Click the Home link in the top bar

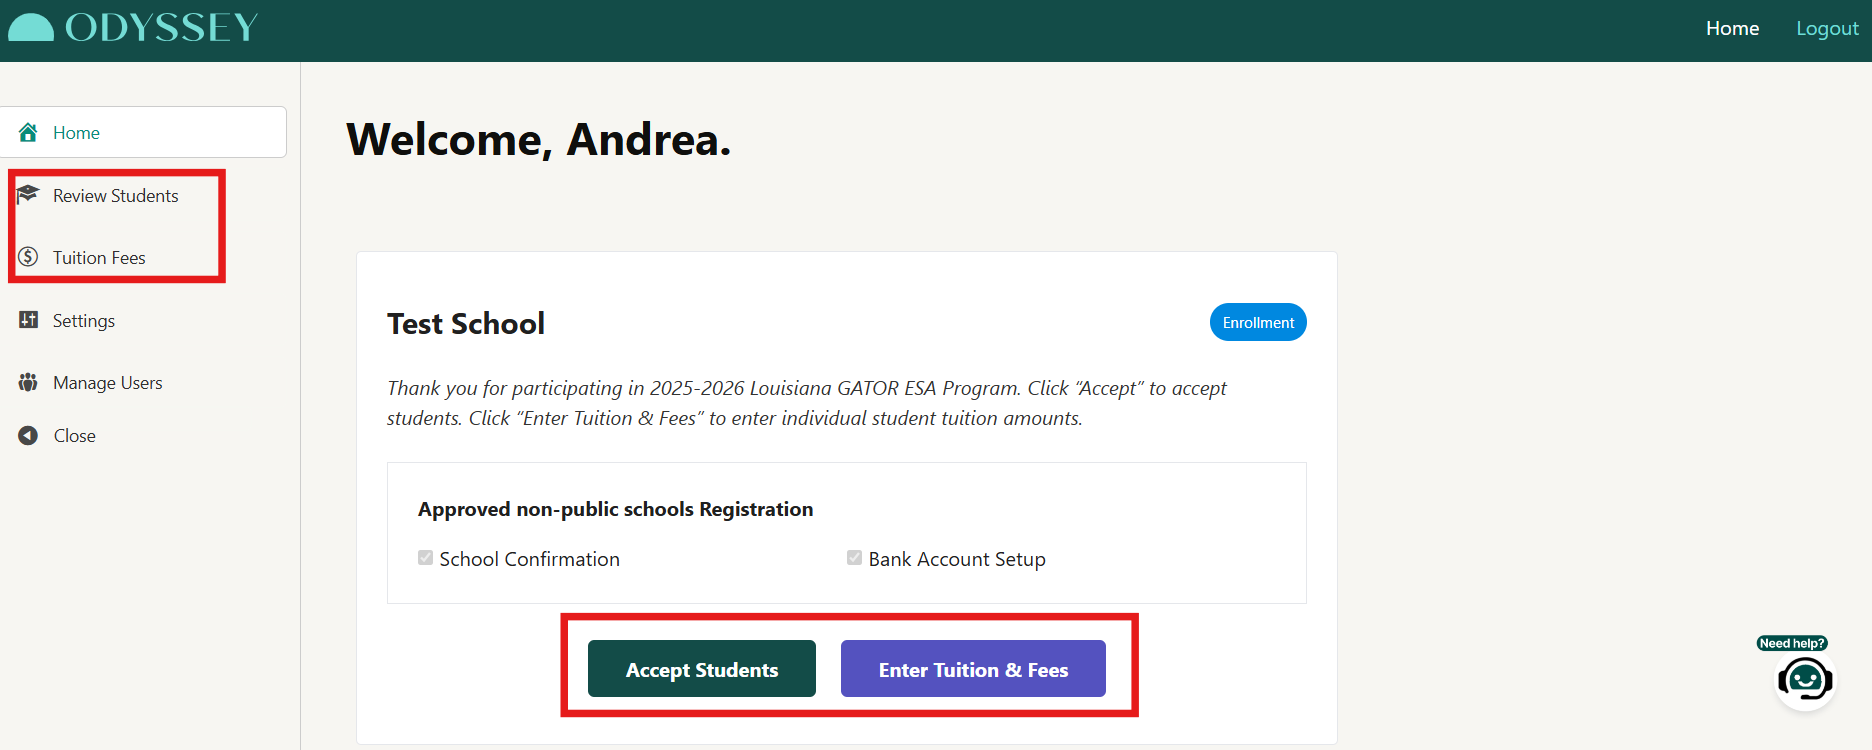[x=1732, y=29]
